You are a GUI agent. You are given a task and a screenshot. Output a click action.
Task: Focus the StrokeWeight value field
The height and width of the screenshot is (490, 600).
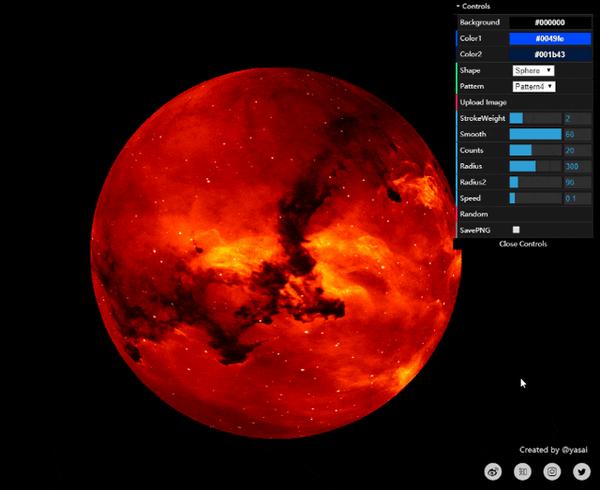577,118
